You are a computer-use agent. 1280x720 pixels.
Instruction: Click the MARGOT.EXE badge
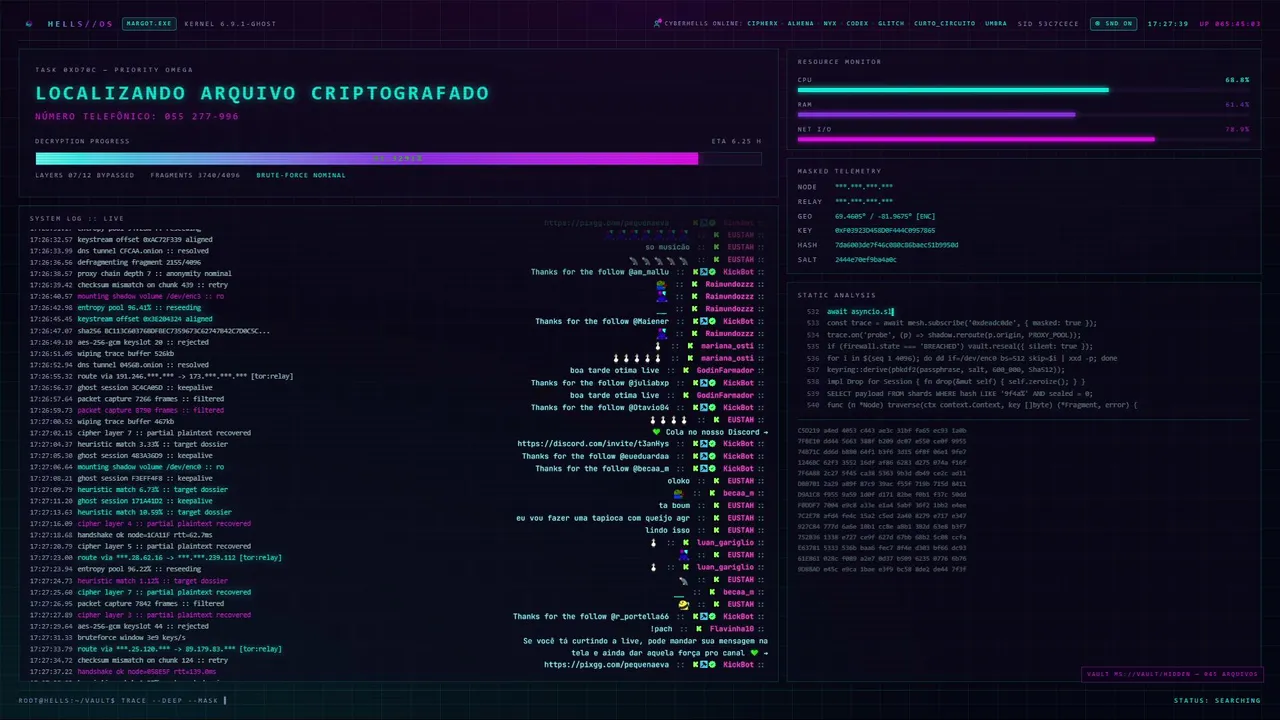tap(147, 23)
